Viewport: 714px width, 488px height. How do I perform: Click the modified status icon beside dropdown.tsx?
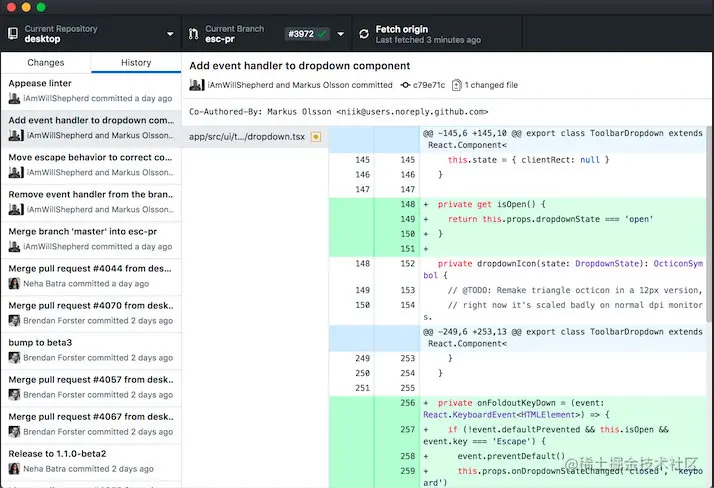pyautogui.click(x=316, y=137)
